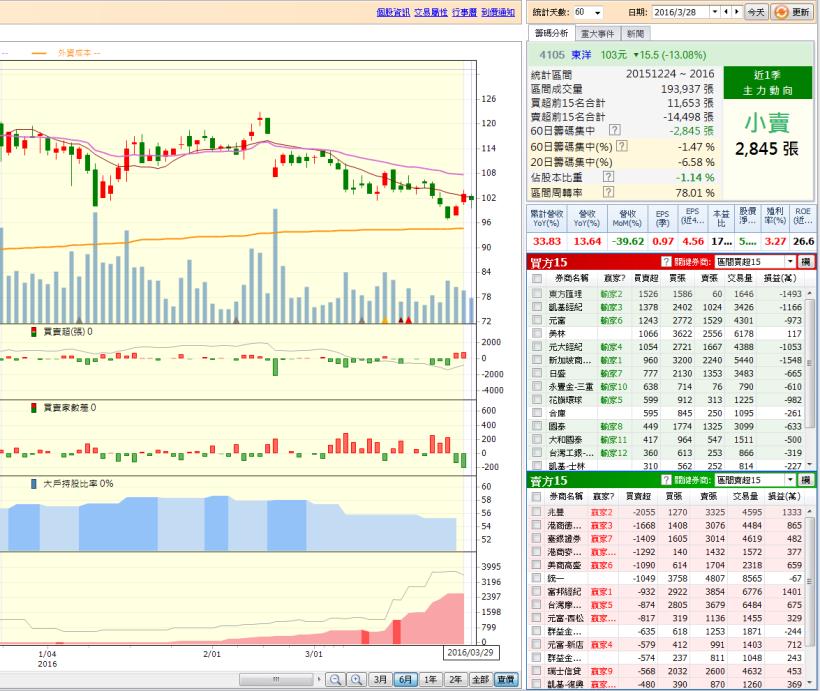Open the 個股資訊 link
The height and width of the screenshot is (691, 820).
(x=393, y=12)
